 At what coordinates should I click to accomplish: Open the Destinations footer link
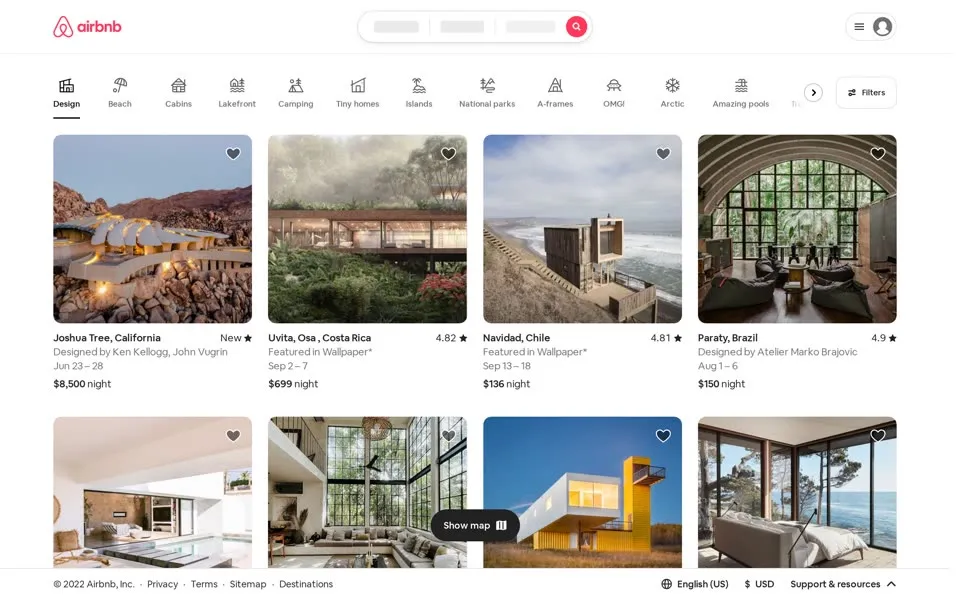coord(308,587)
